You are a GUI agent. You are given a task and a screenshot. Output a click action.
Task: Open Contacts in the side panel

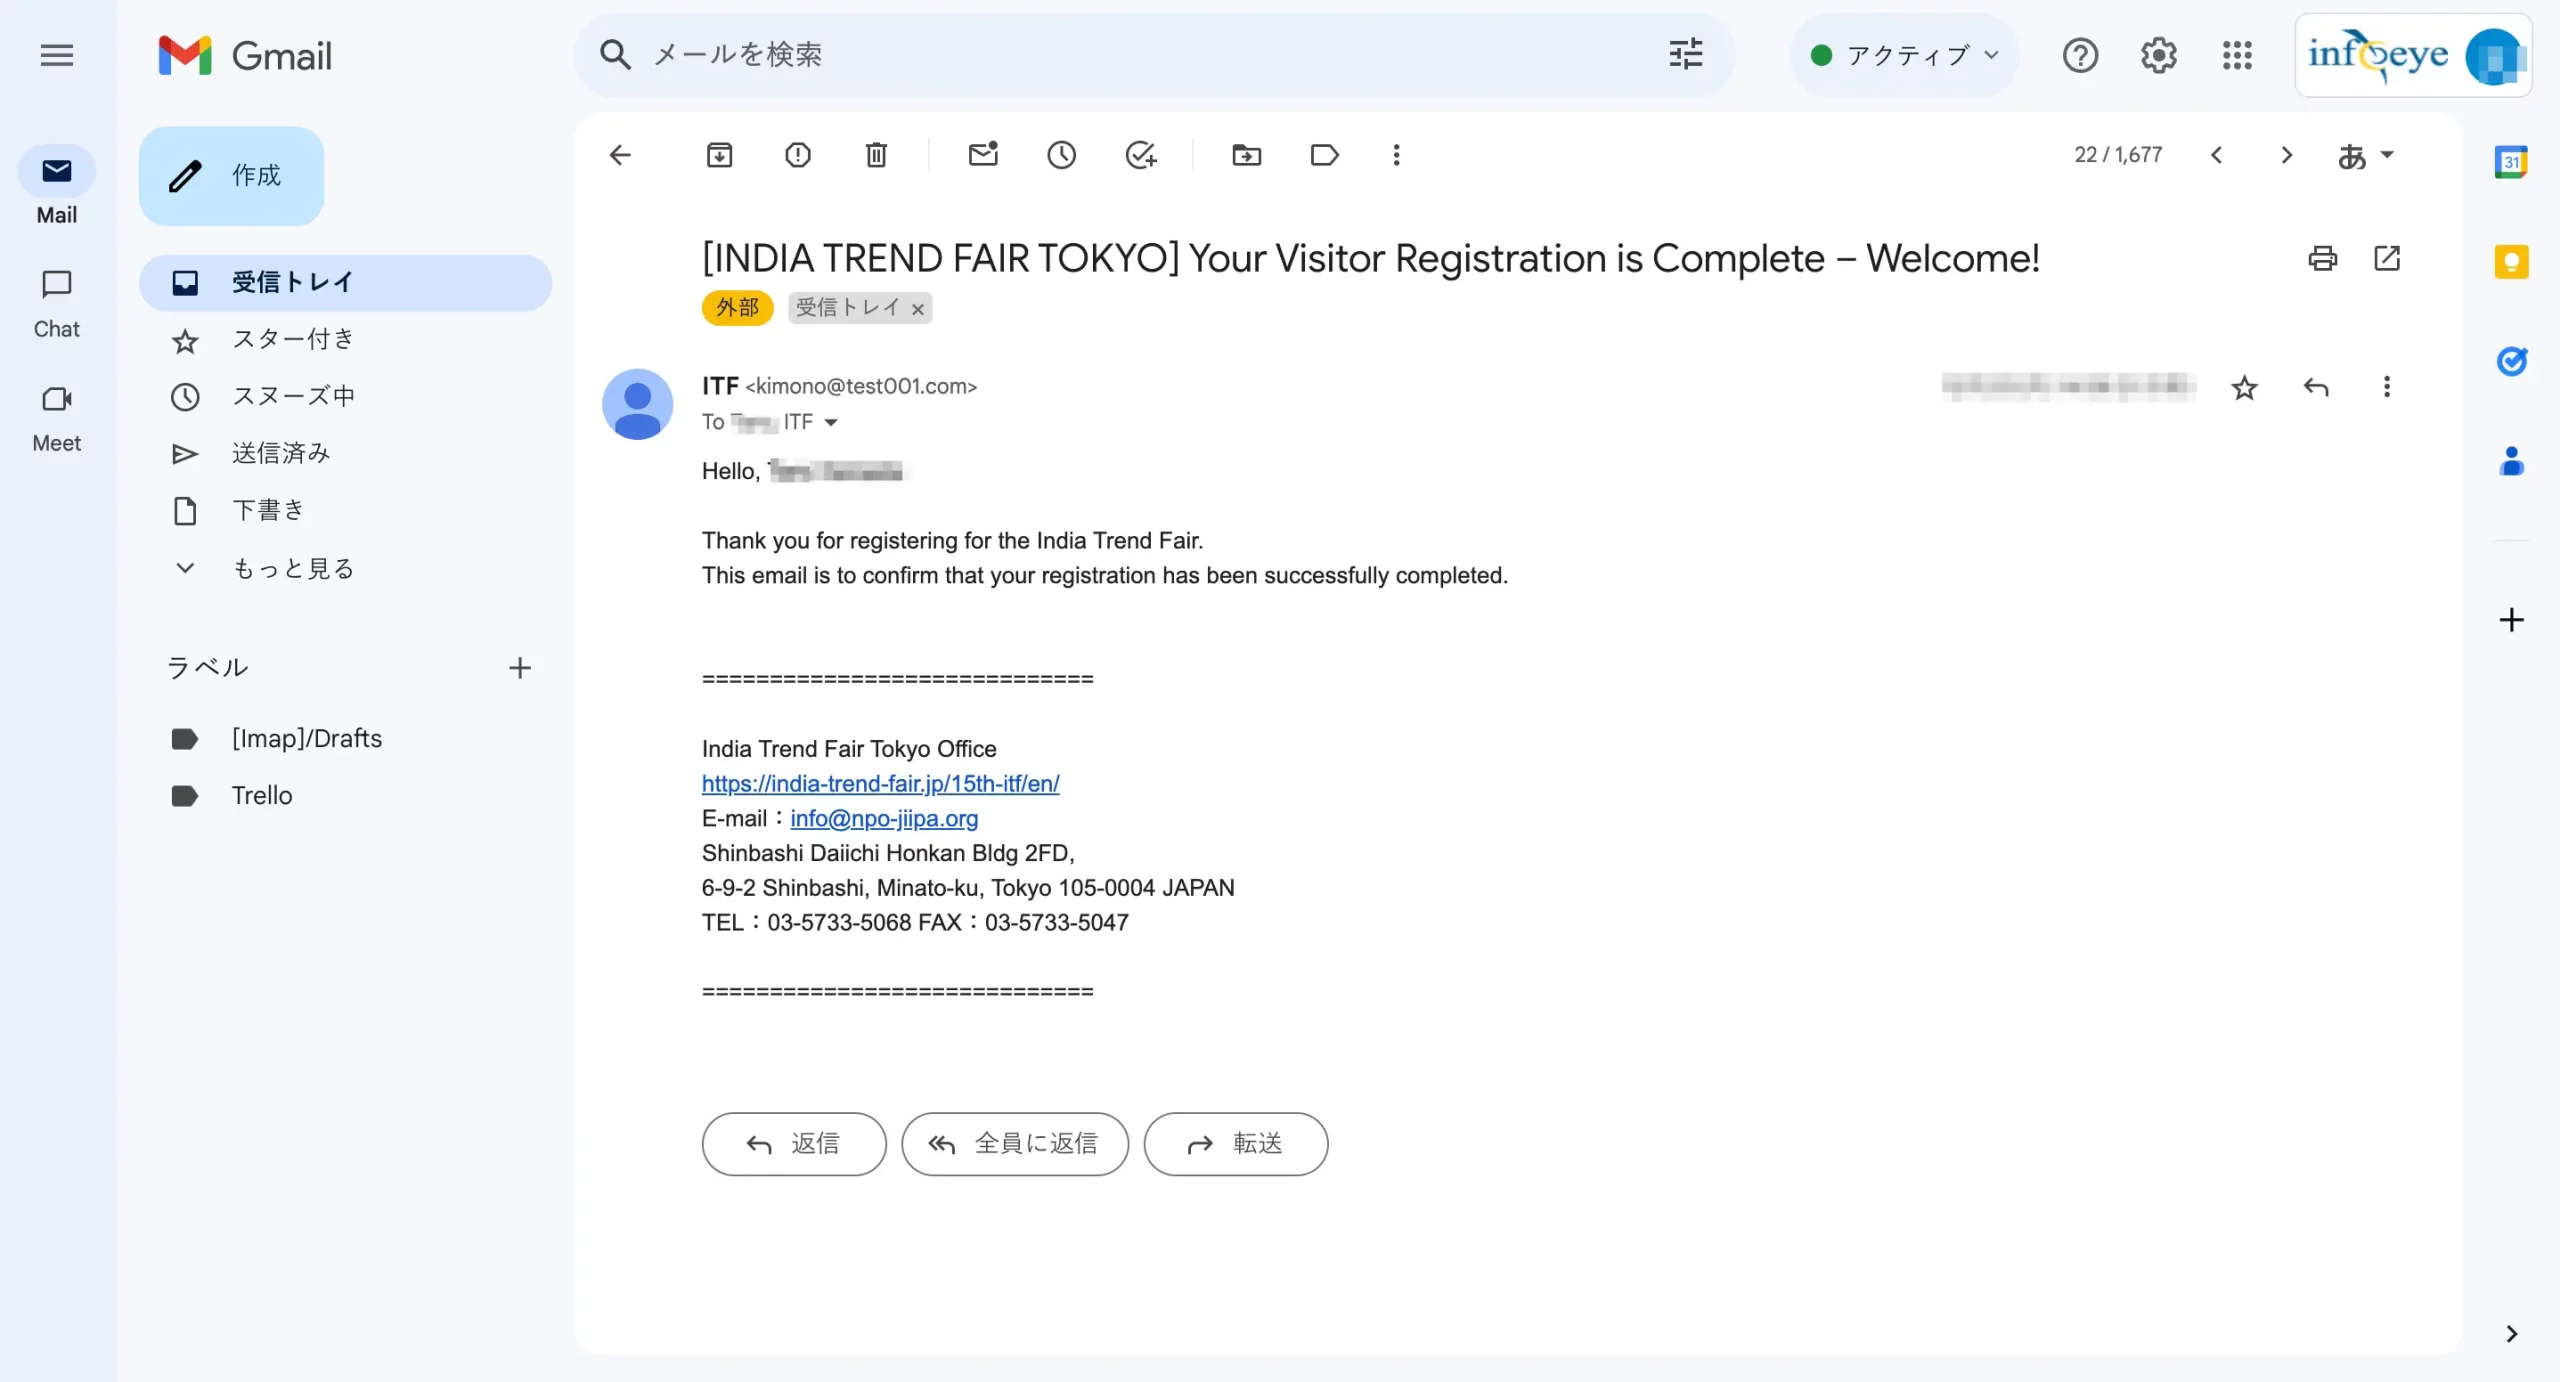tap(2511, 461)
